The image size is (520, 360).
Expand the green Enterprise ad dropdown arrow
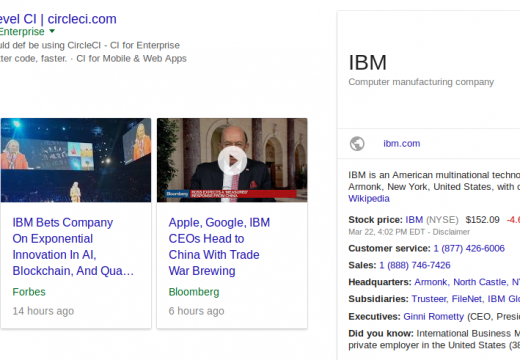pyautogui.click(x=52, y=31)
